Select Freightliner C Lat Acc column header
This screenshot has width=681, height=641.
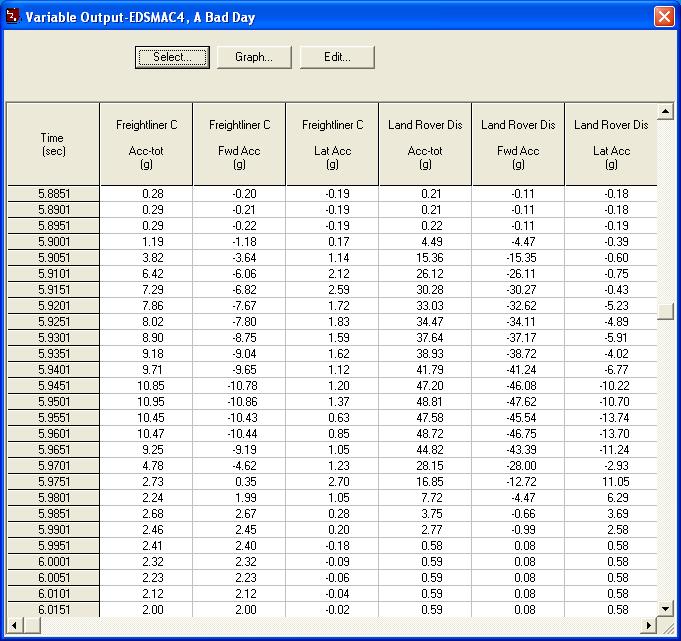332,144
